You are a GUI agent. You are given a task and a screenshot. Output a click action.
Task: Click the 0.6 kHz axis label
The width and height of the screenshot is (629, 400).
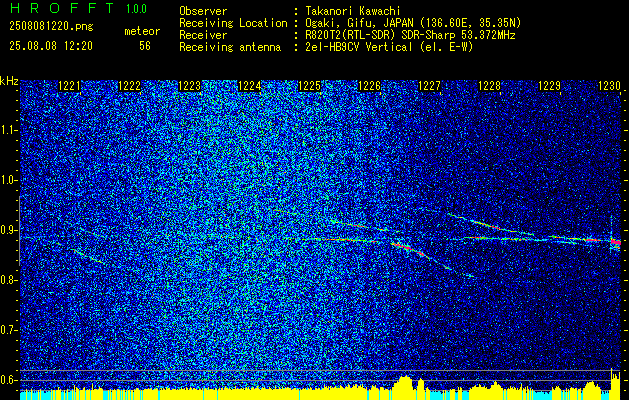tap(7, 380)
